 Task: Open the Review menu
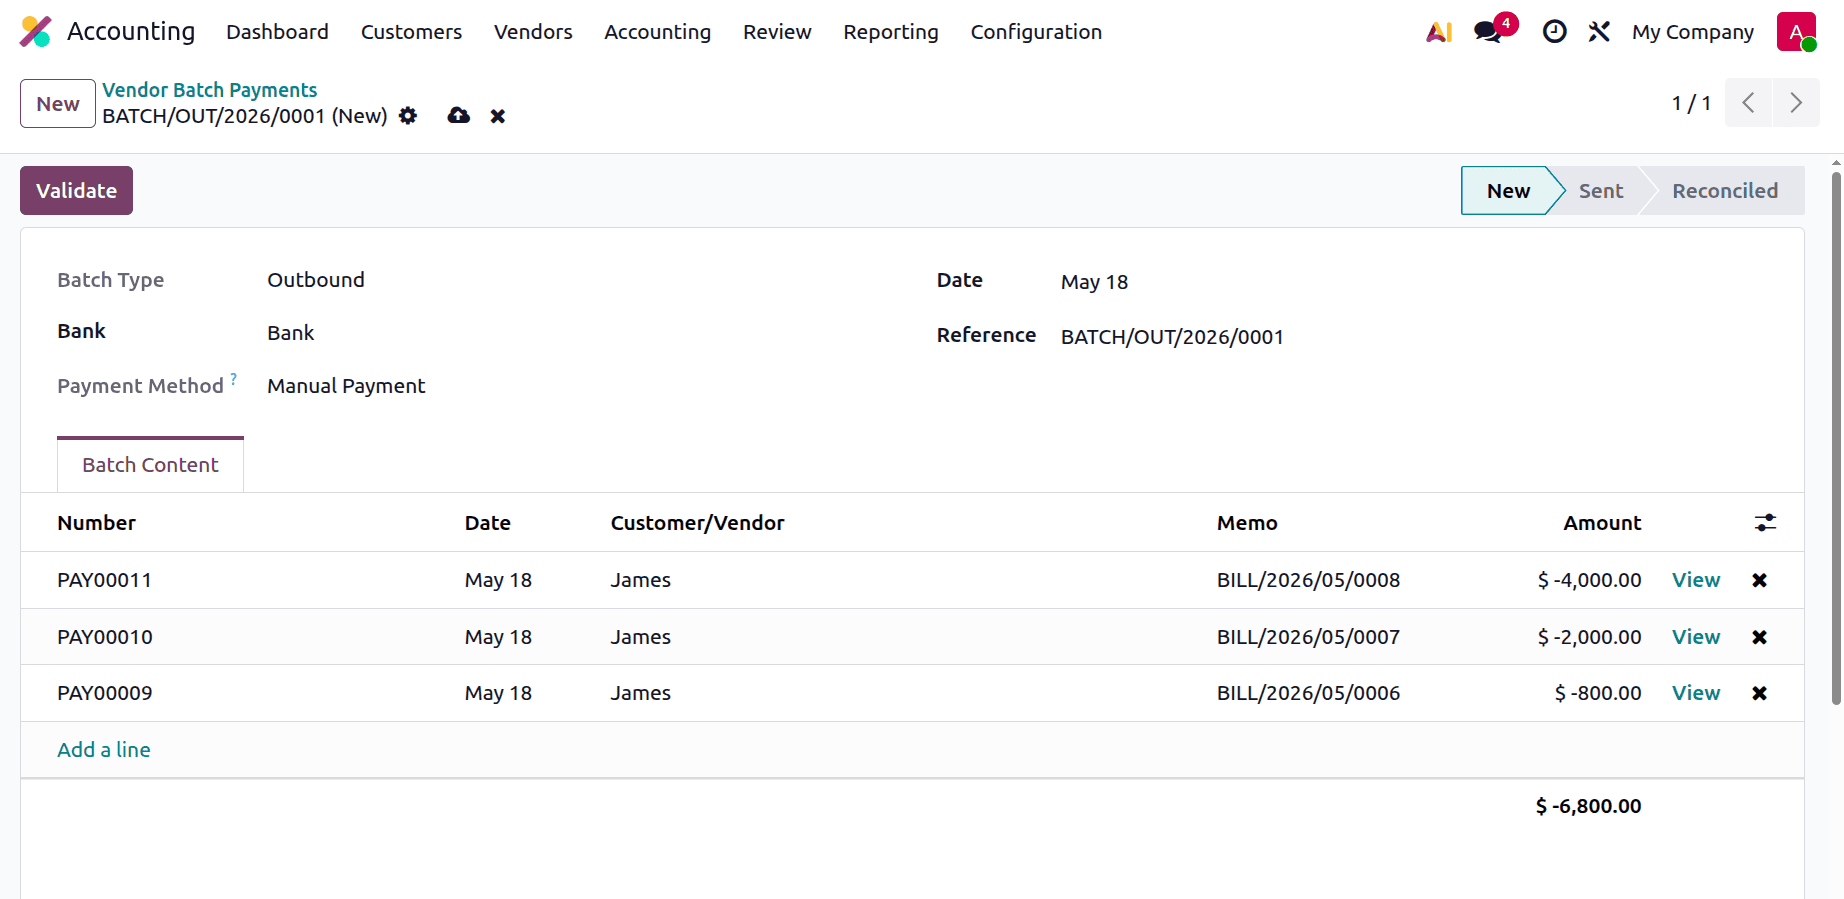tap(777, 32)
